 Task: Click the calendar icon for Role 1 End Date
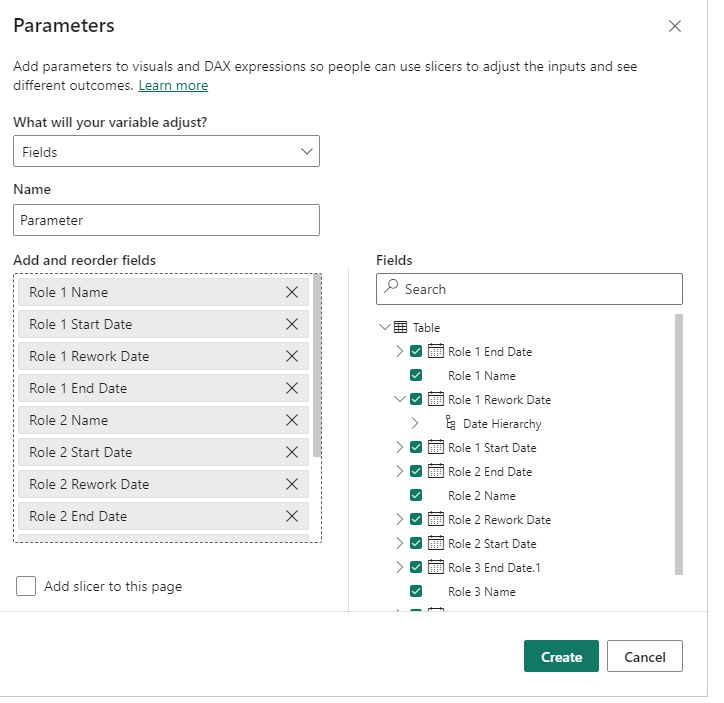pos(435,351)
